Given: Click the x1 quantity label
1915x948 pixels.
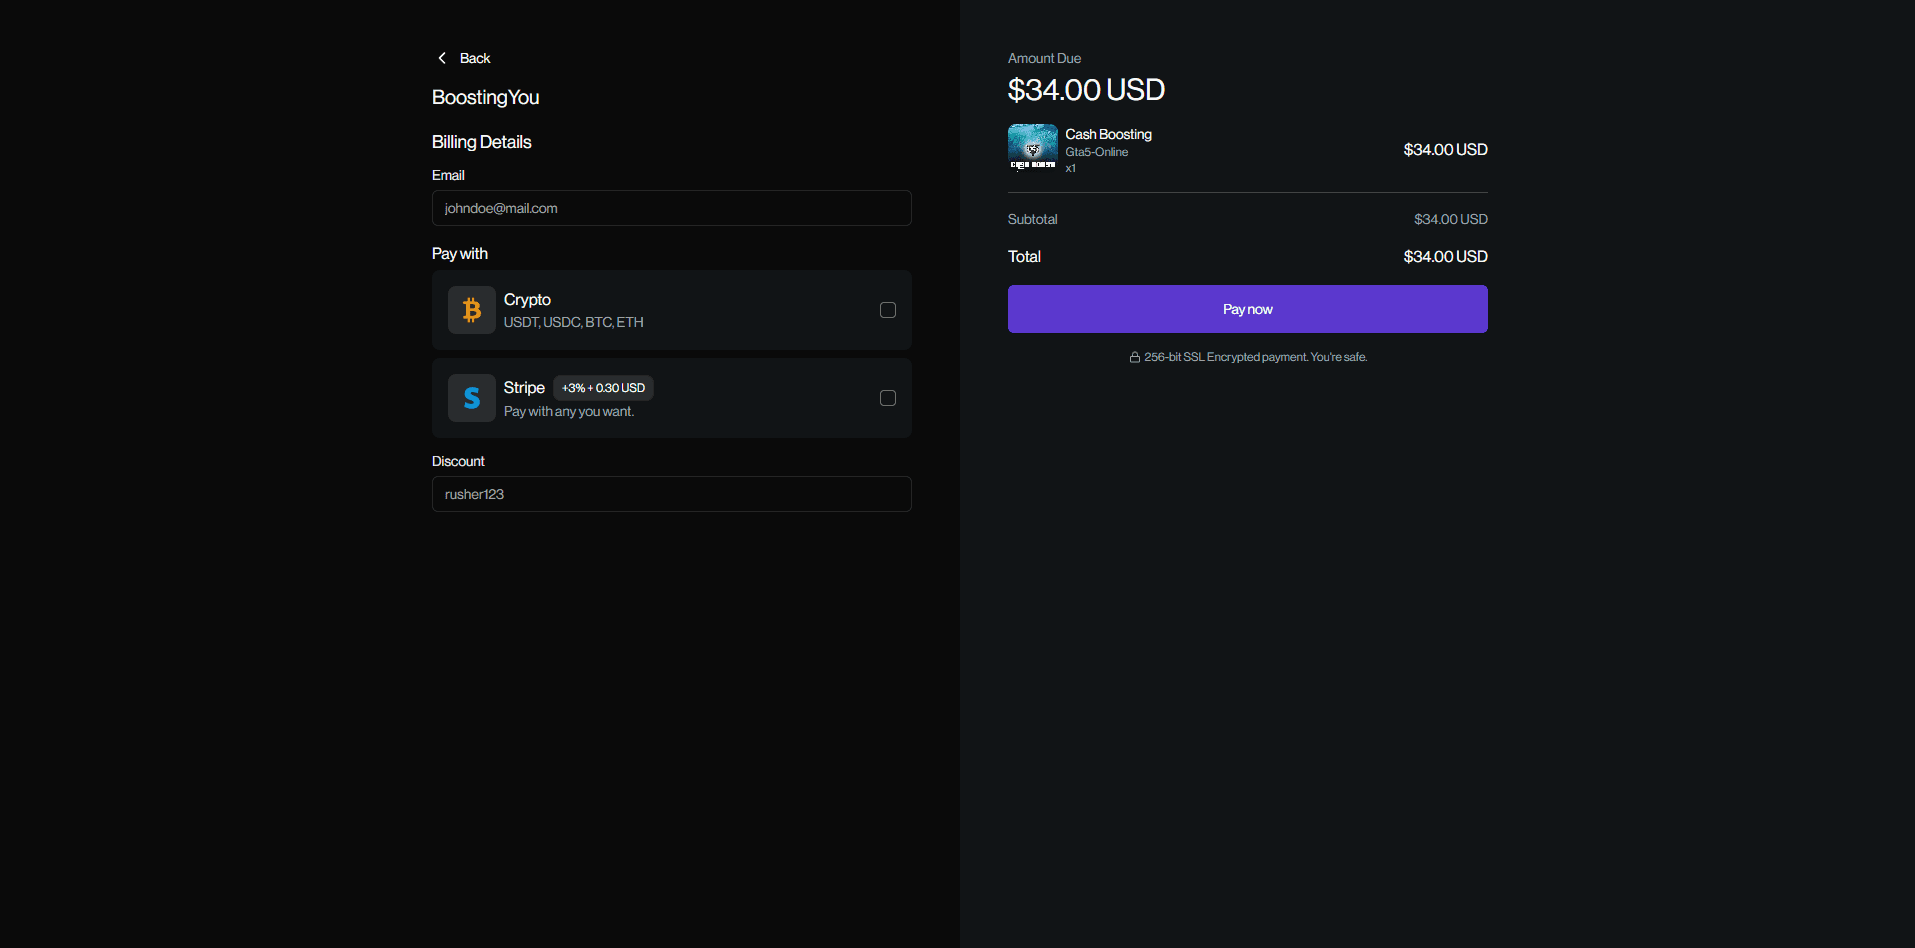Looking at the screenshot, I should [1071, 168].
